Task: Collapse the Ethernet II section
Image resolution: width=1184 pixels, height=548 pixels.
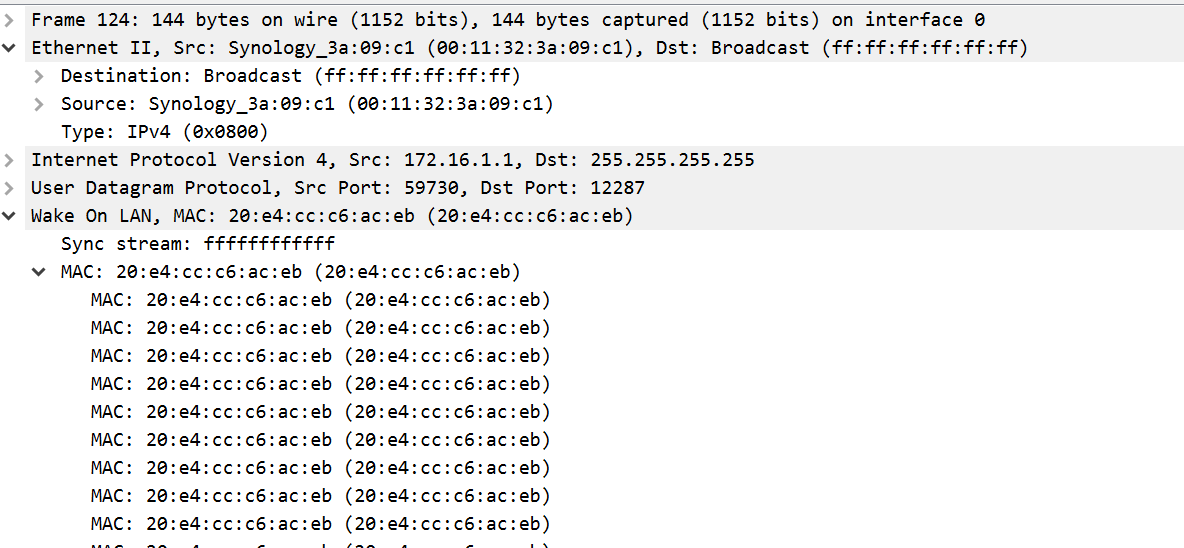Action: (x=8, y=48)
